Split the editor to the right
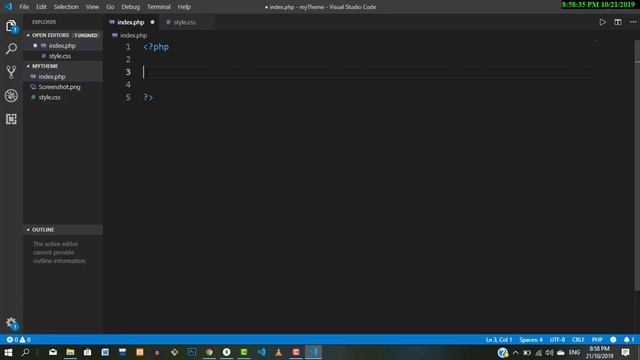640x360 pixels. (618, 22)
